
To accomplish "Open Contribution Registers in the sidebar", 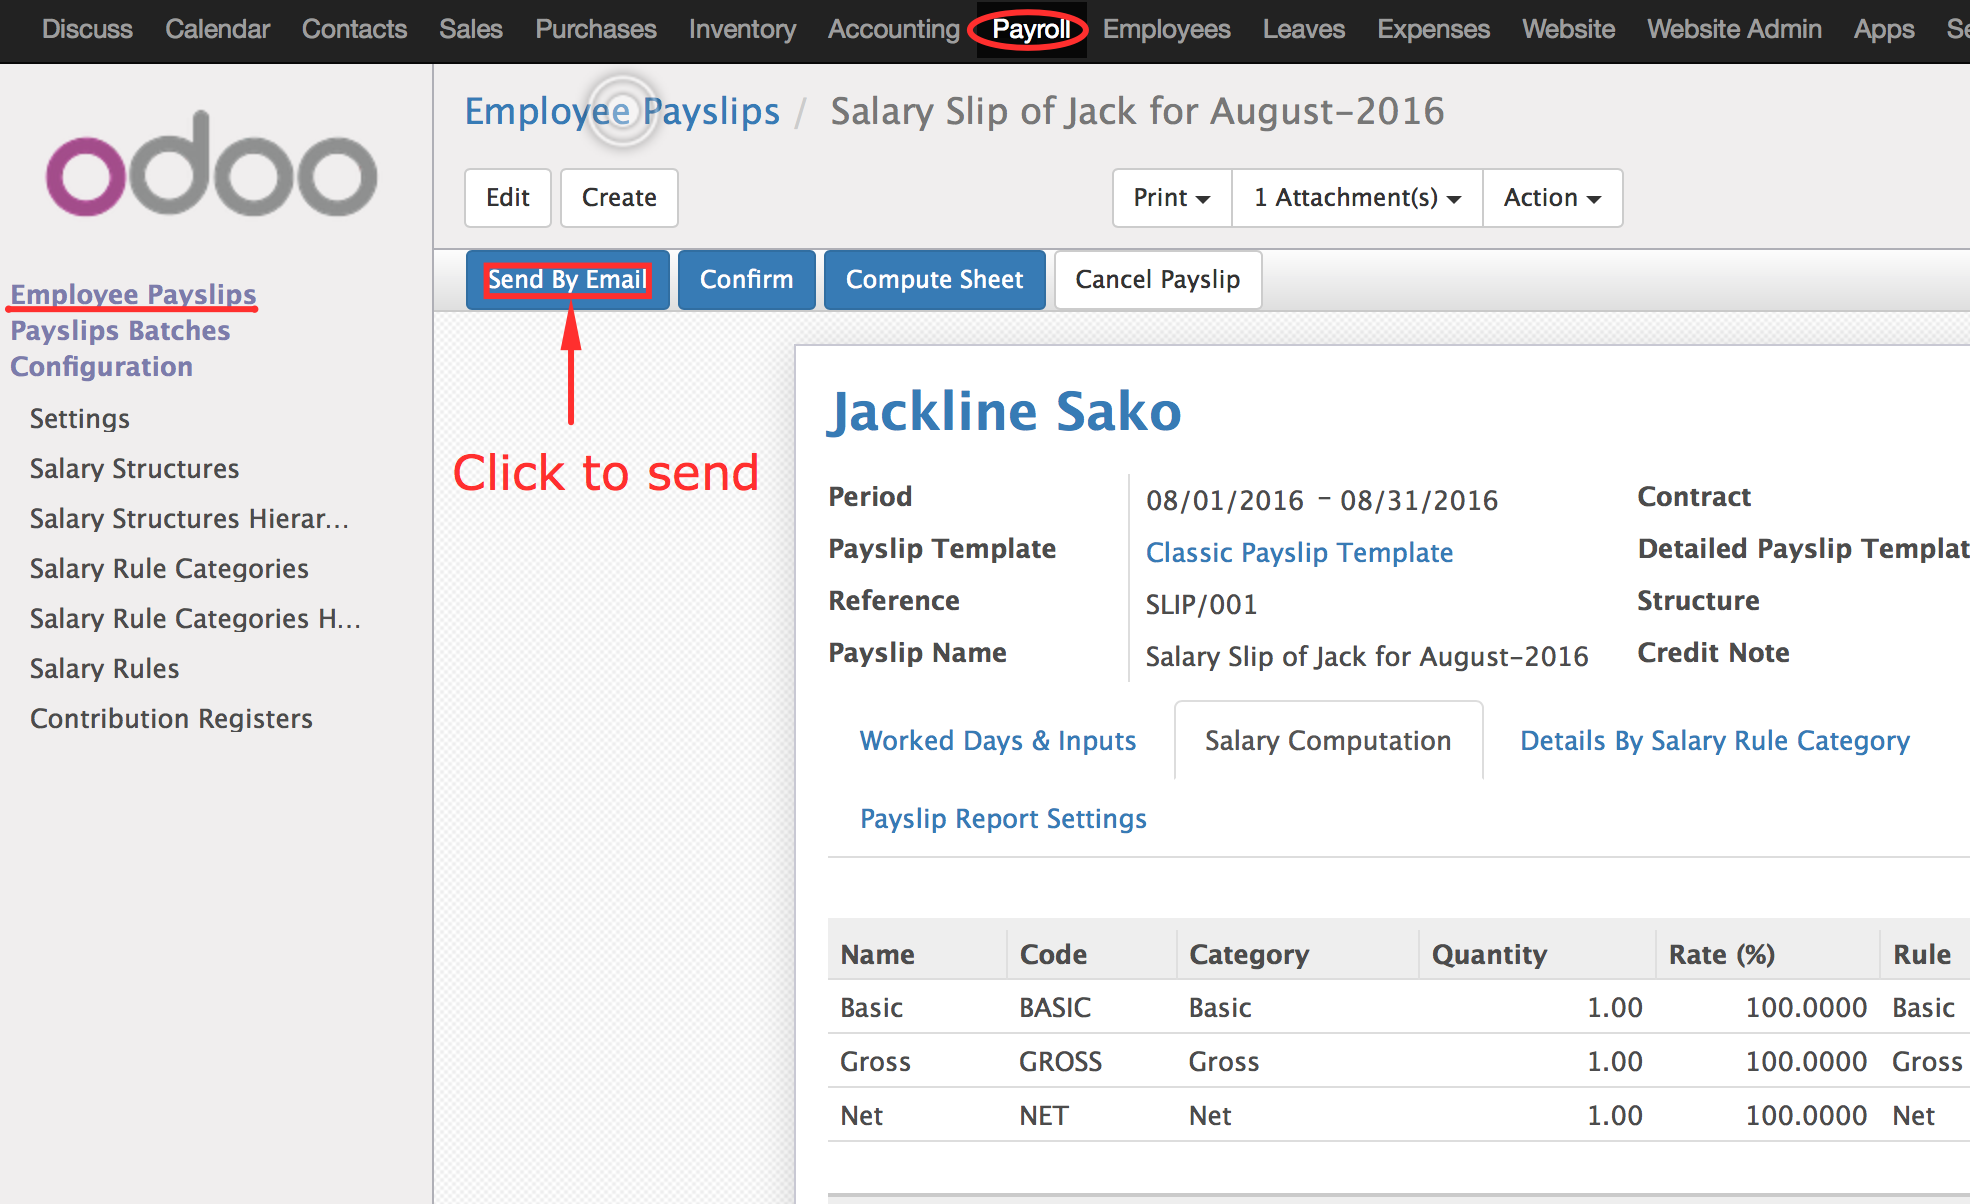I will point(171,719).
